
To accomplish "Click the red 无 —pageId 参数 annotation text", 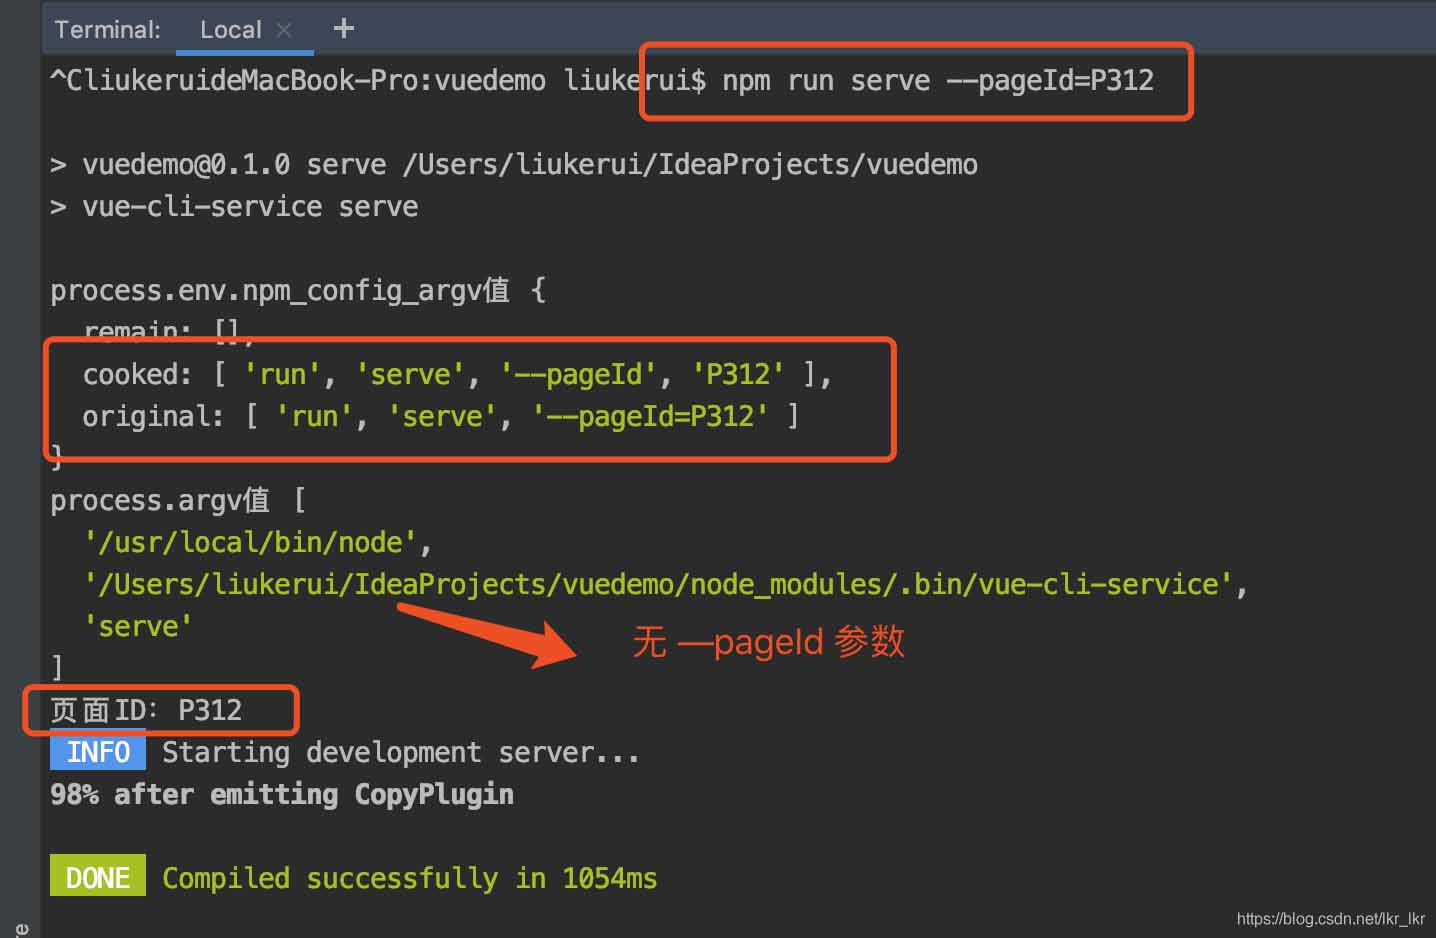I will pyautogui.click(x=768, y=642).
